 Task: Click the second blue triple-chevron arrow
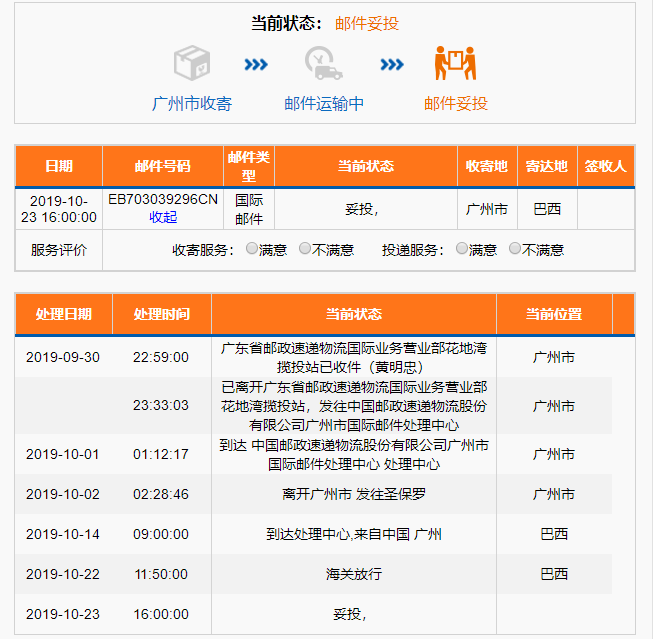tap(392, 65)
